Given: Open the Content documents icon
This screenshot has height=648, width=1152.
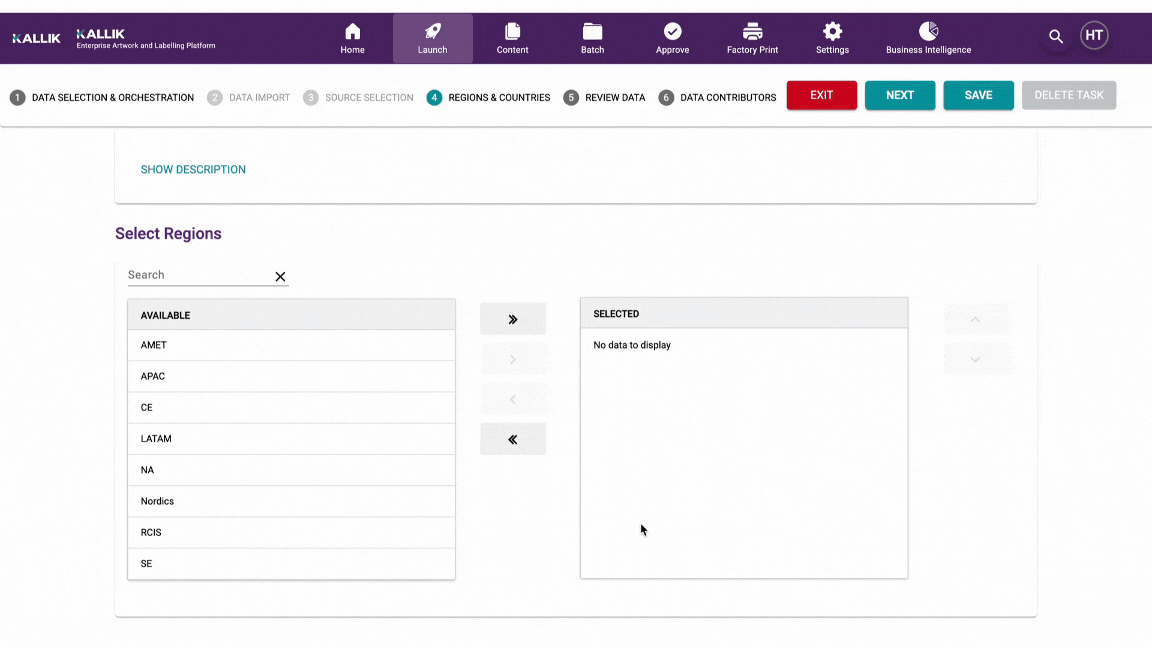Looking at the screenshot, I should point(512,32).
